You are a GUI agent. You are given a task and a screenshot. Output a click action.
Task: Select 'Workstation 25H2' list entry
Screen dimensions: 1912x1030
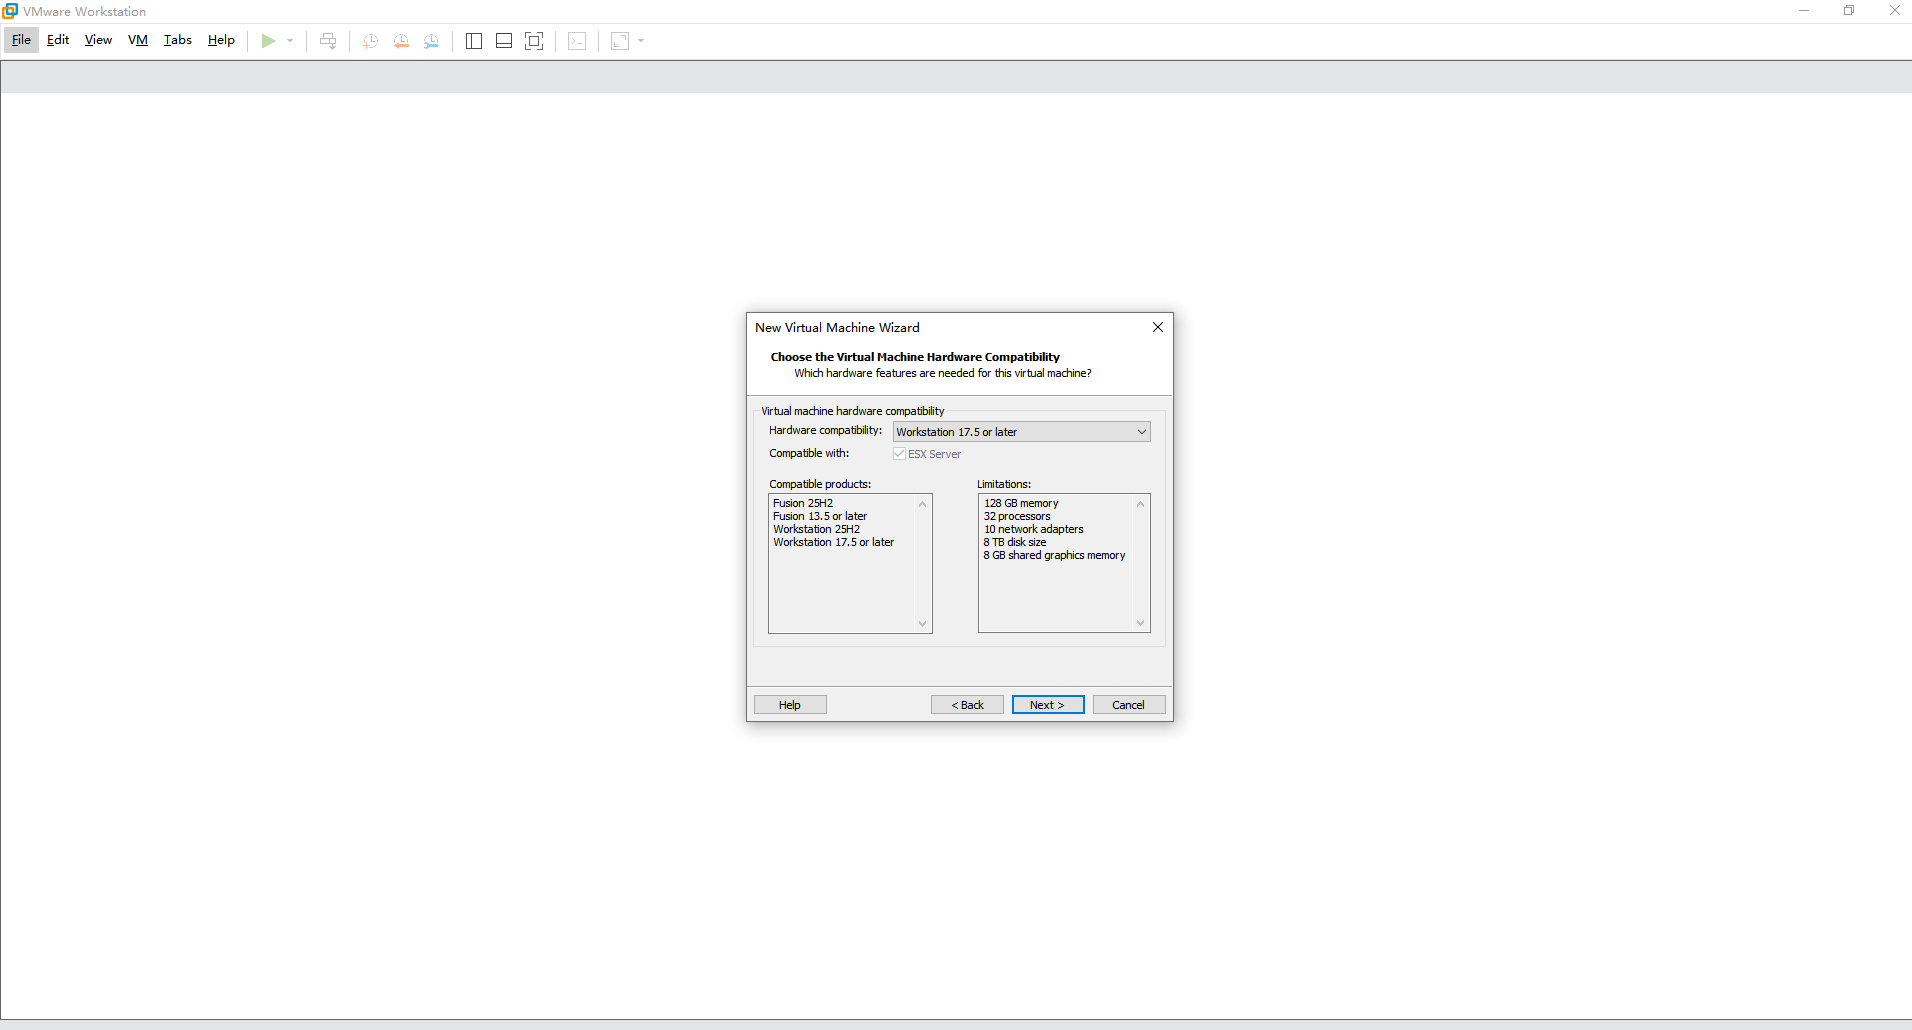(x=816, y=529)
